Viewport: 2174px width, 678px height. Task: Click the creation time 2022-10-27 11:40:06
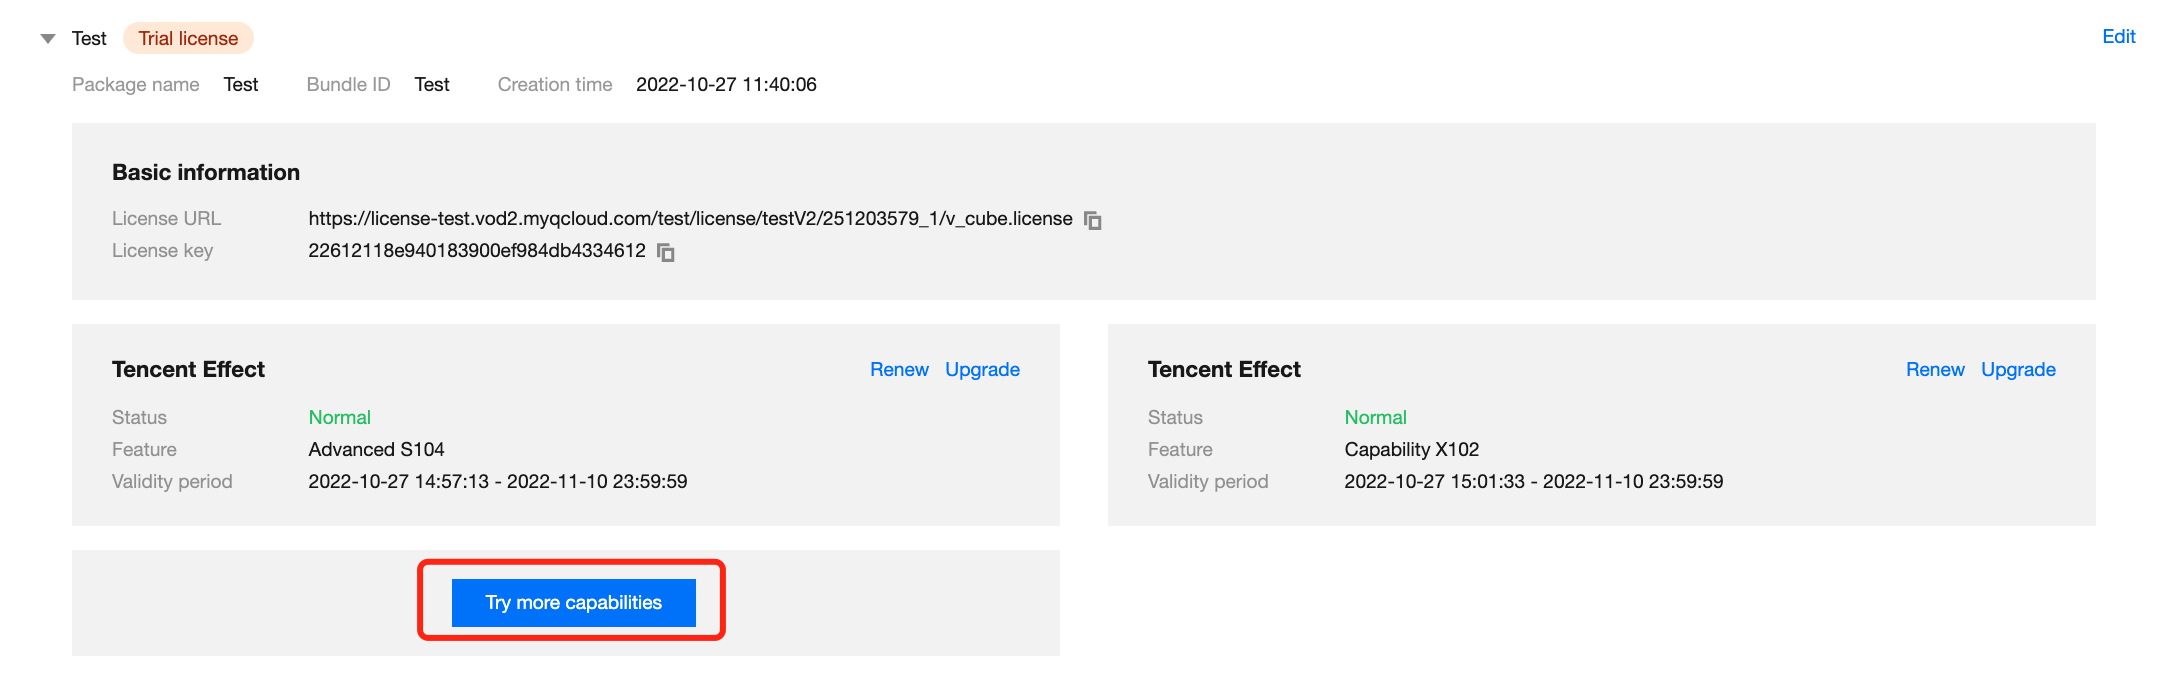726,85
